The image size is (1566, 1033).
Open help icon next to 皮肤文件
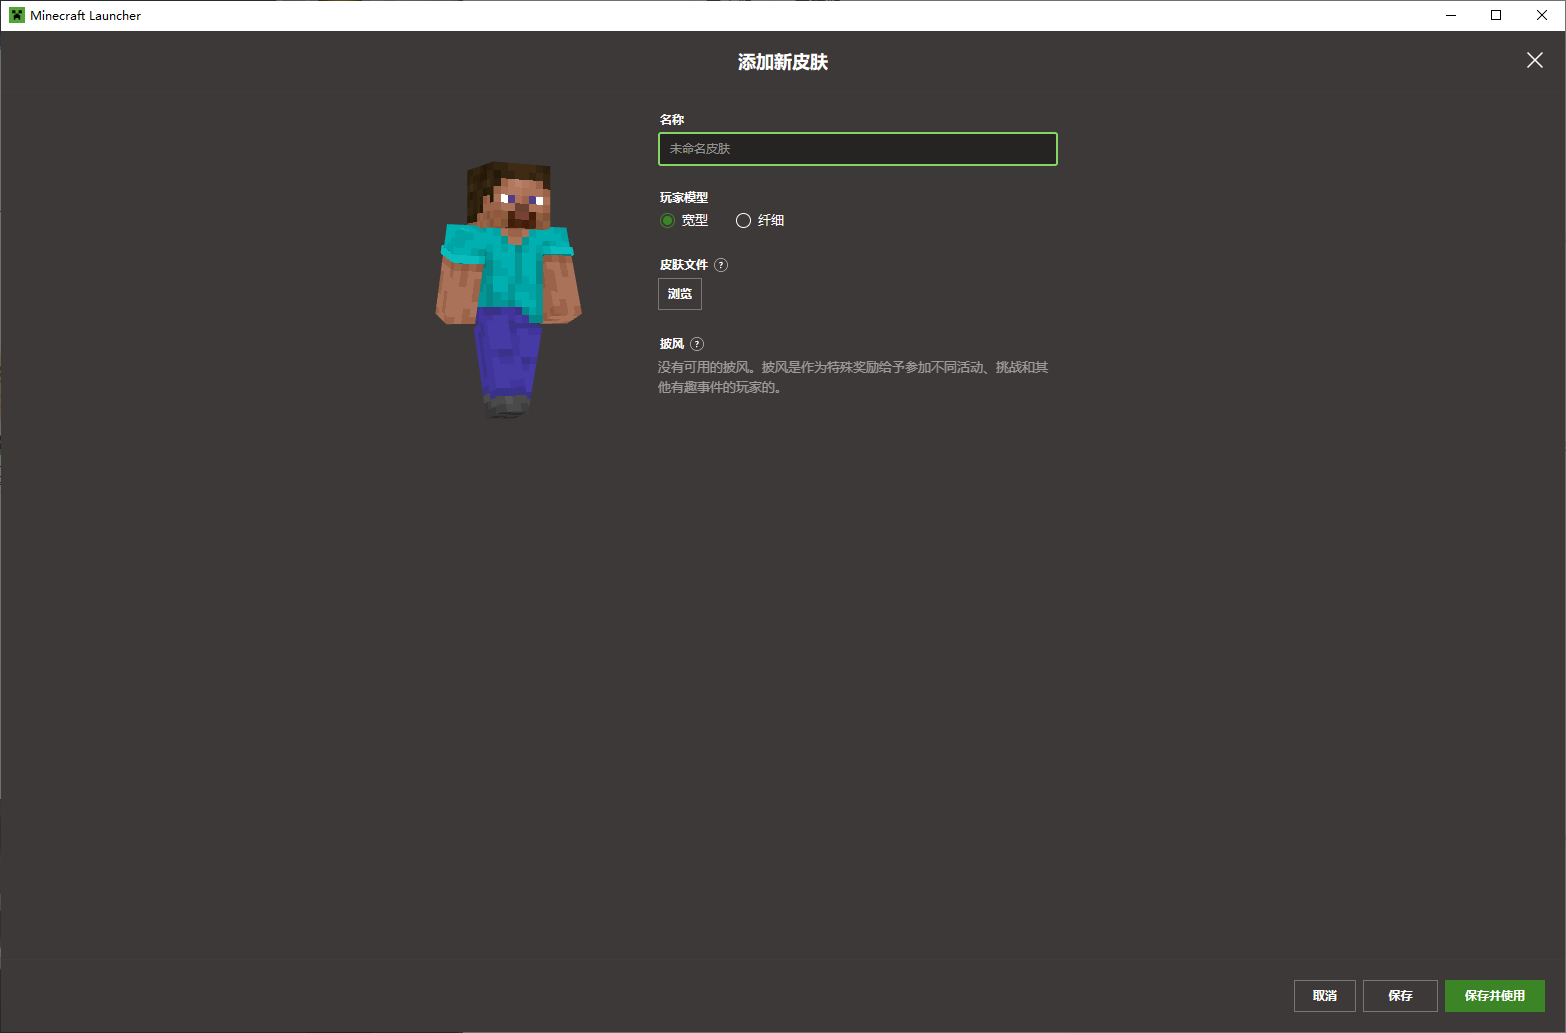pos(721,265)
